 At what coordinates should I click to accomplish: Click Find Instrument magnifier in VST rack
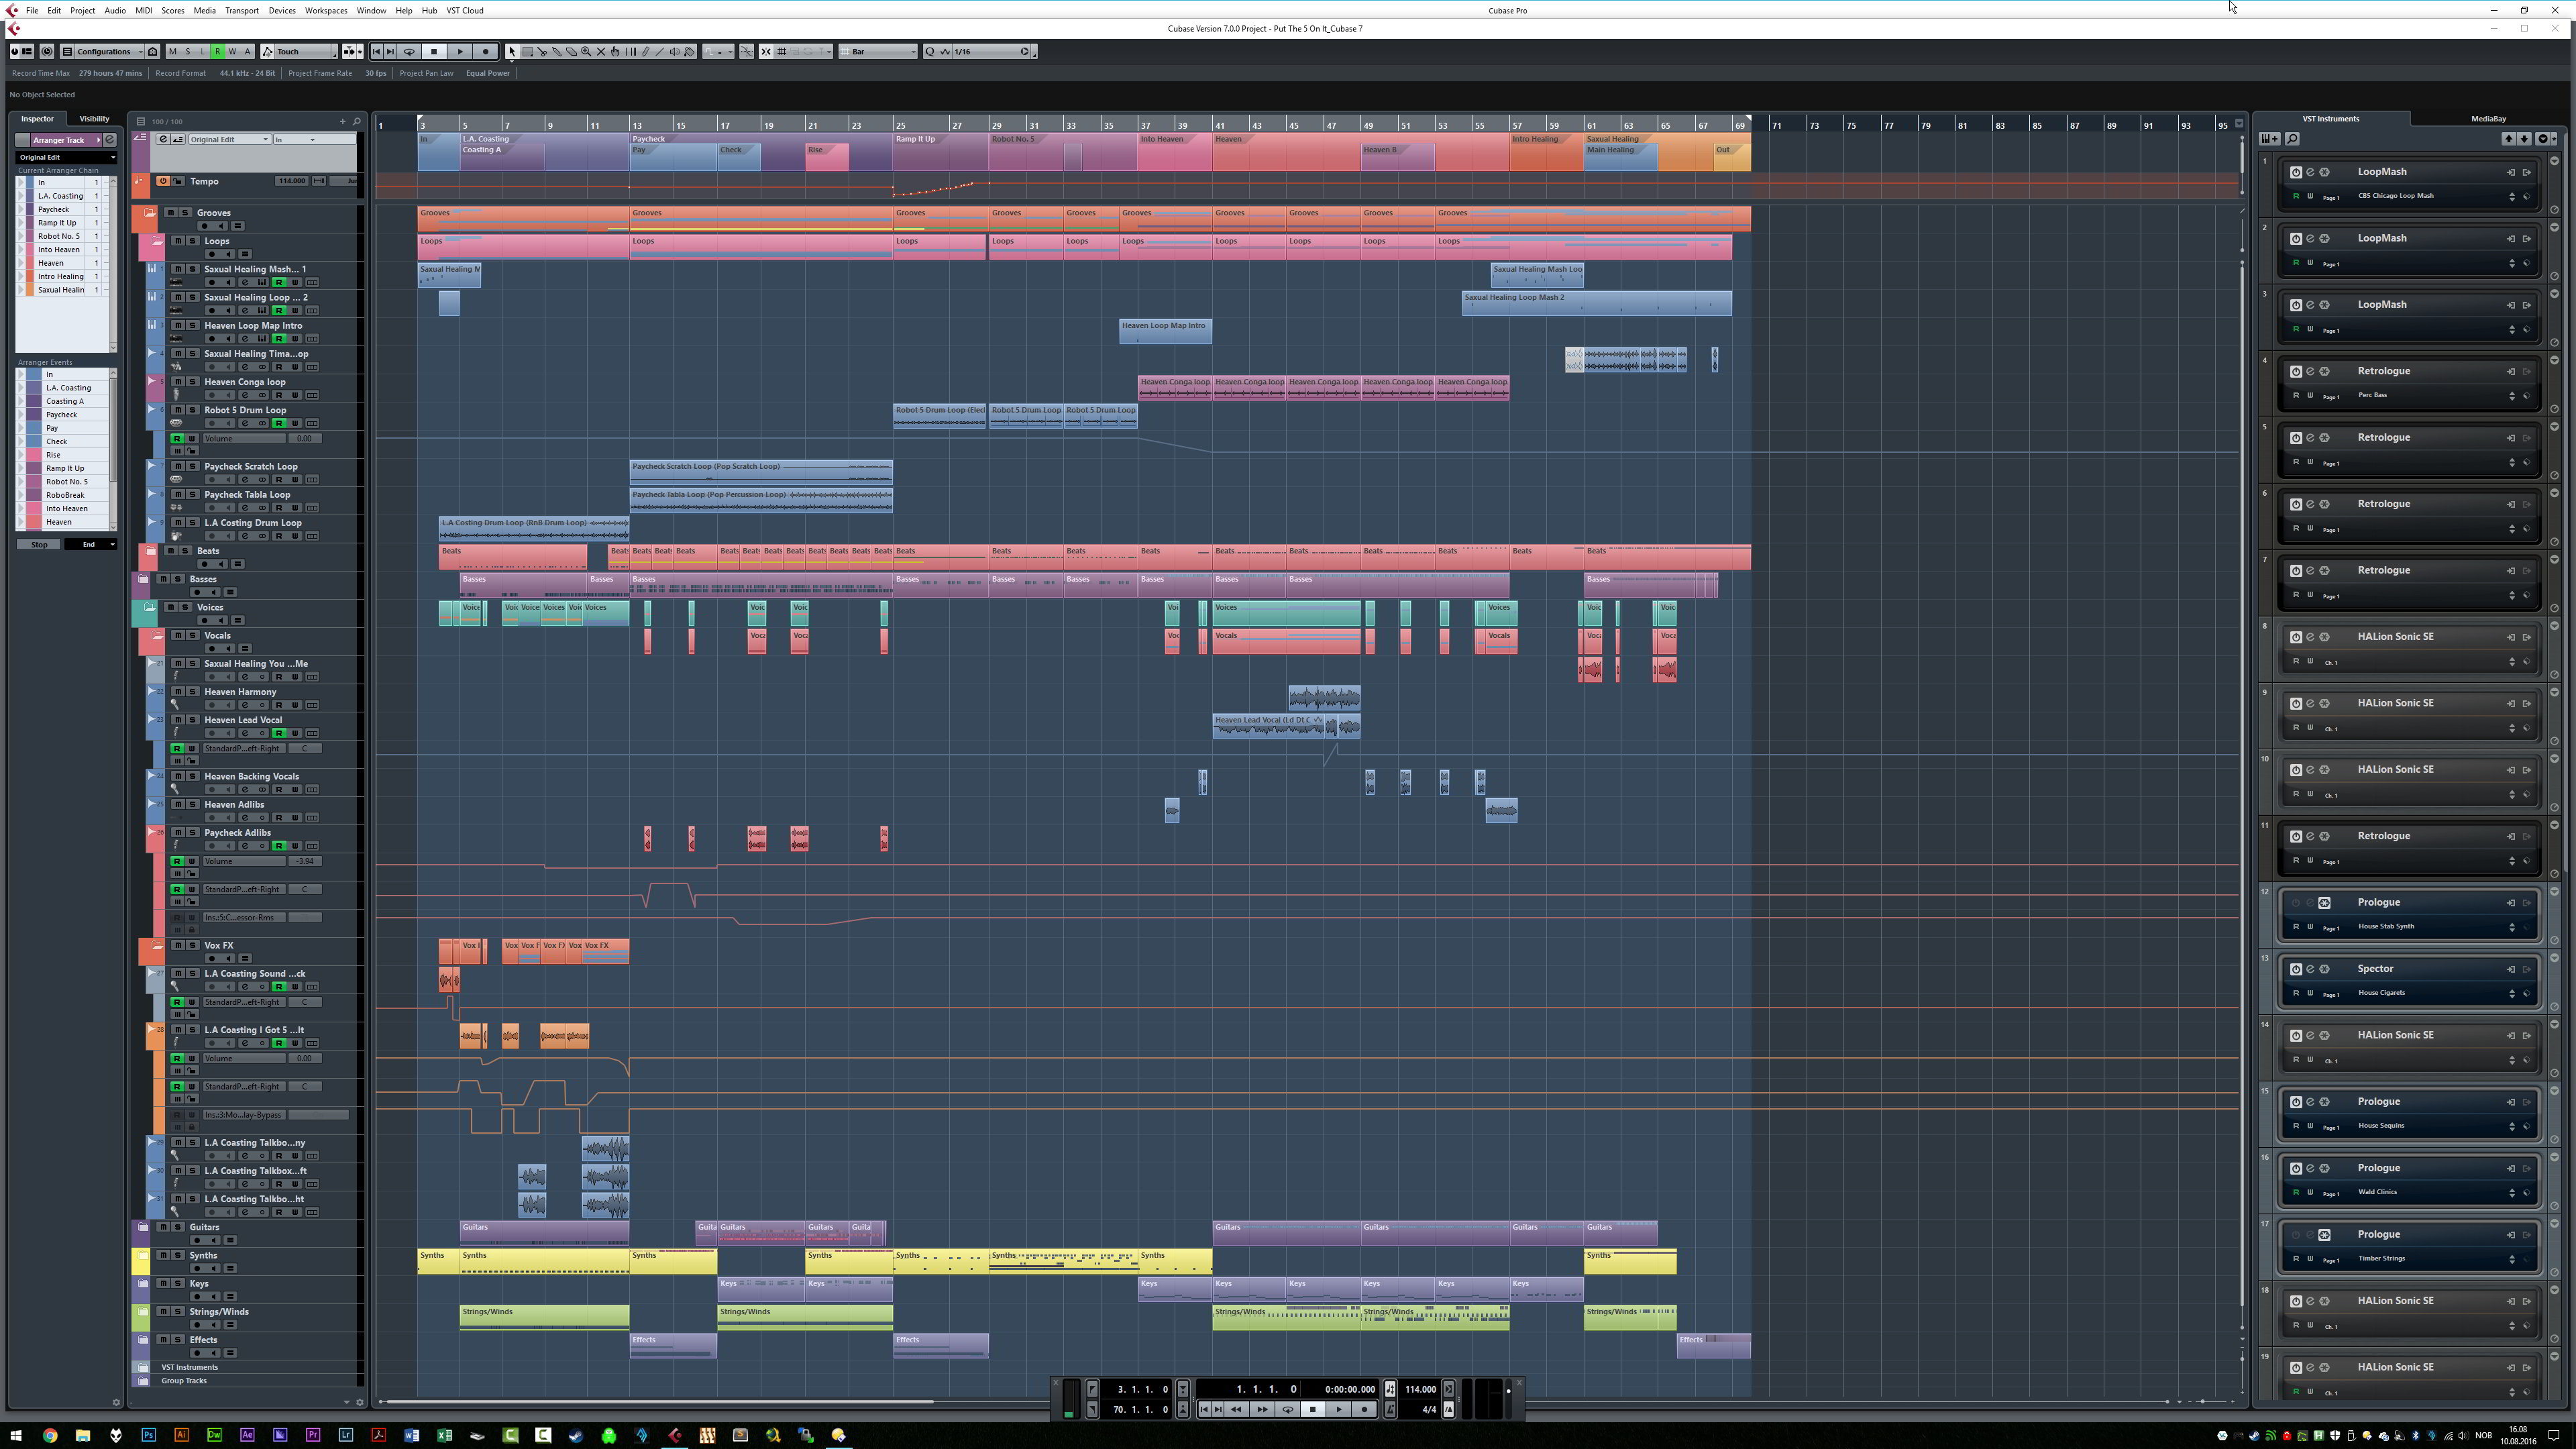2292,139
